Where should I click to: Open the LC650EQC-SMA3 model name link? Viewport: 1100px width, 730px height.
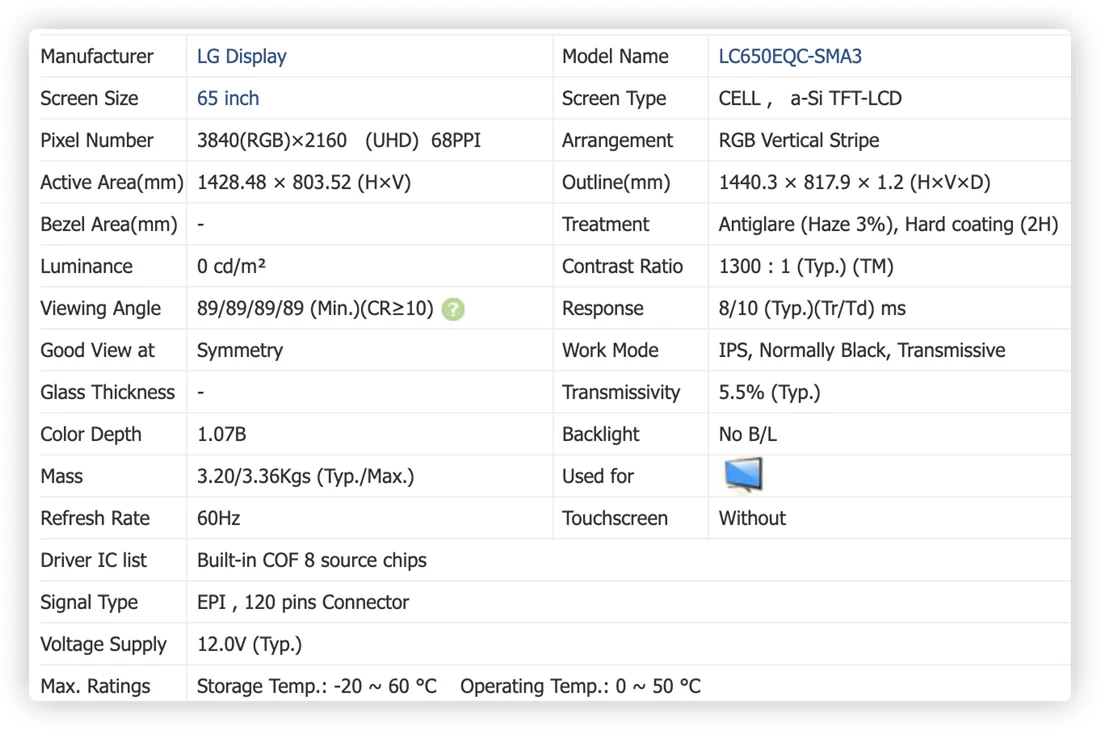click(790, 56)
